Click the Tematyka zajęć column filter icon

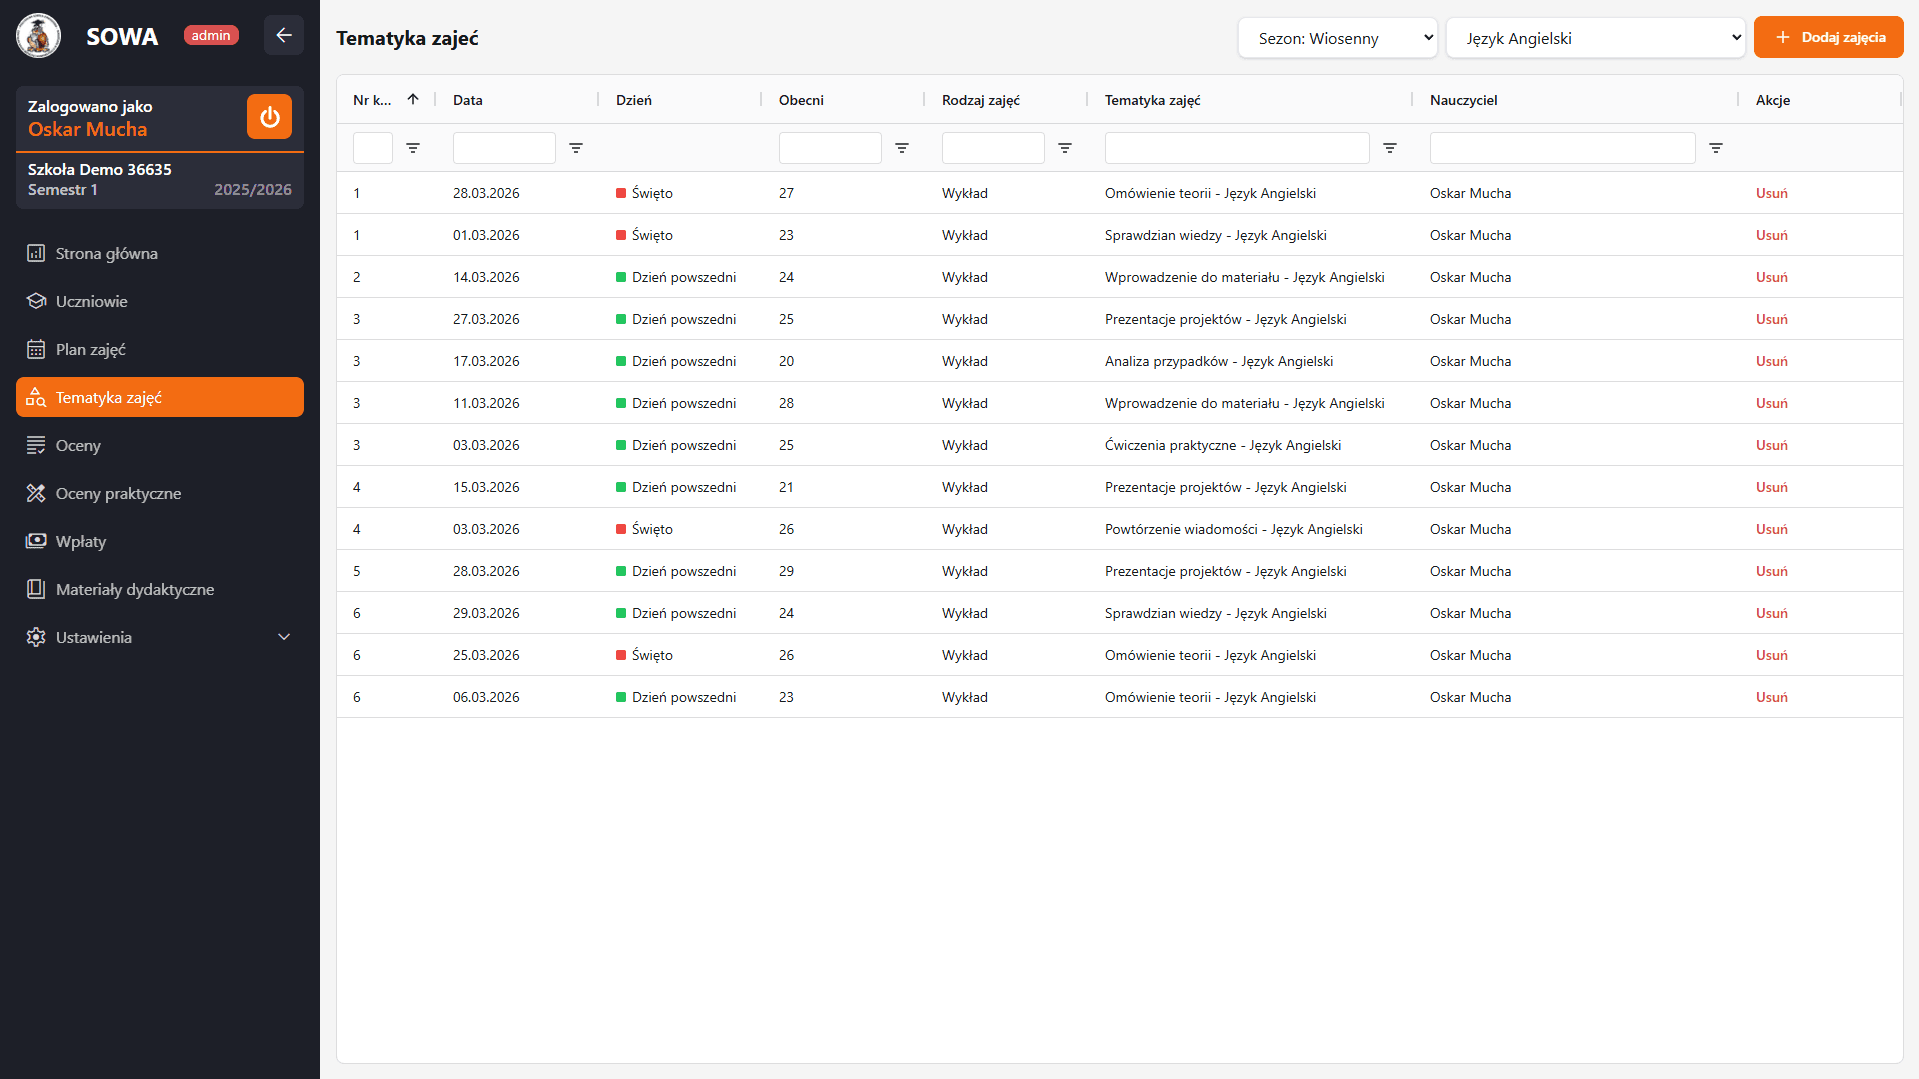(x=1390, y=148)
